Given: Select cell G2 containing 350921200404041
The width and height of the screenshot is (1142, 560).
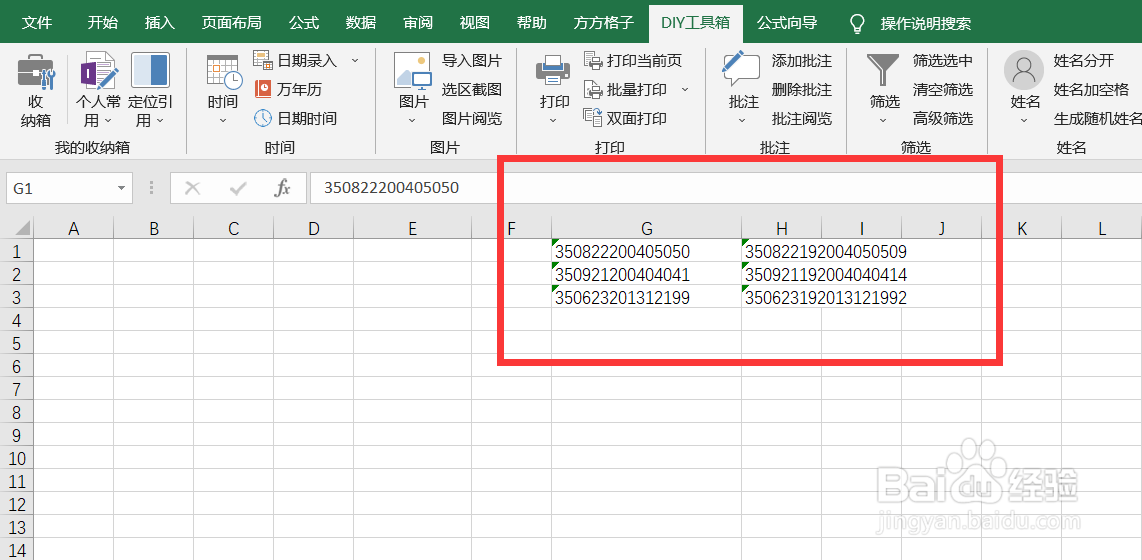Looking at the screenshot, I should click(647, 274).
